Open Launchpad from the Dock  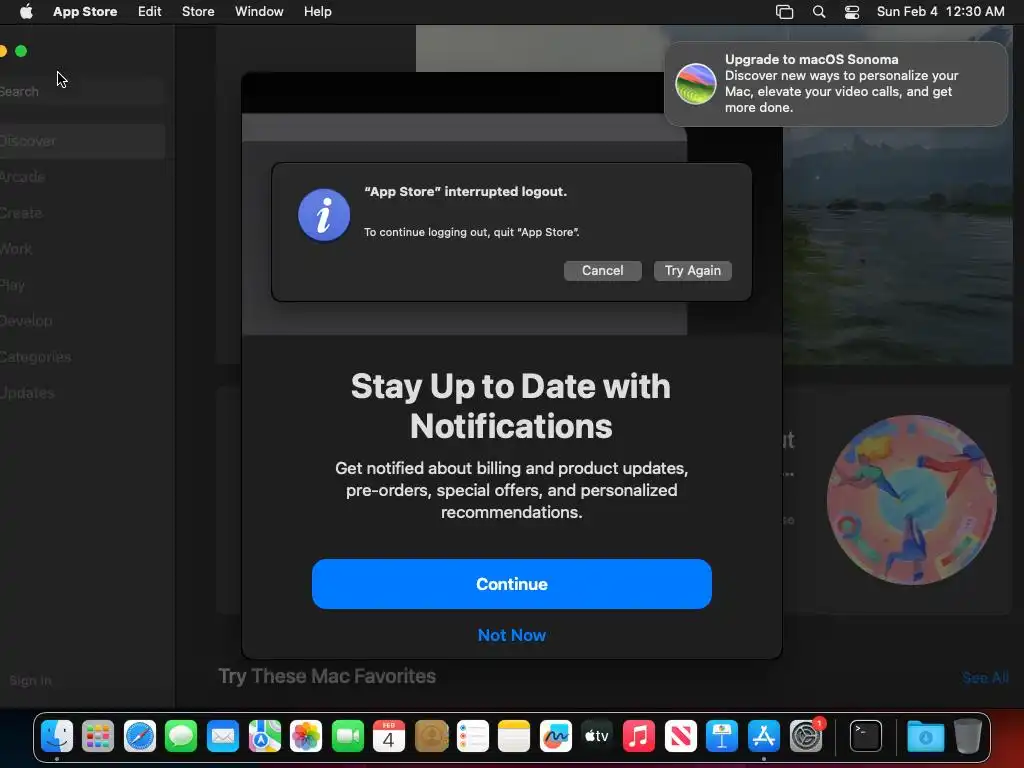pos(98,737)
